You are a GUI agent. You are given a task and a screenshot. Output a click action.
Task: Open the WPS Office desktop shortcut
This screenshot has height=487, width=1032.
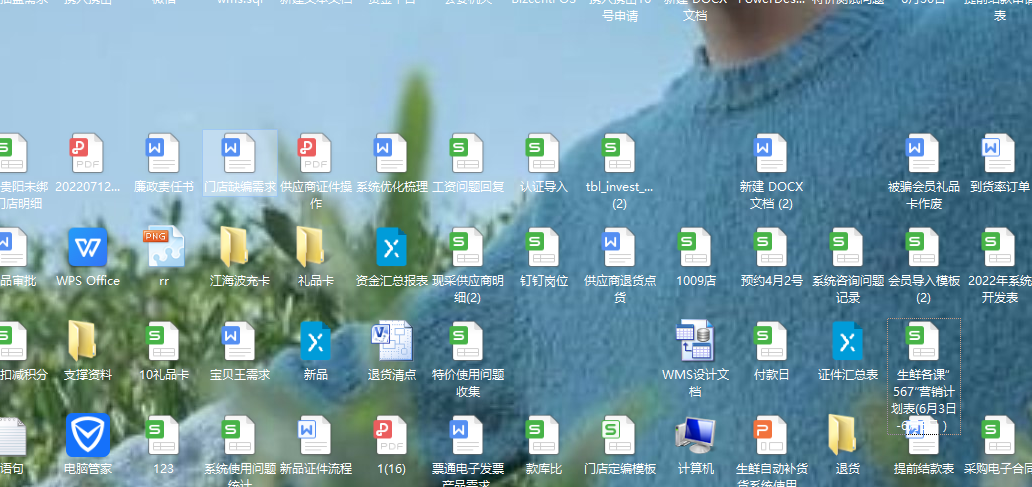[87, 248]
